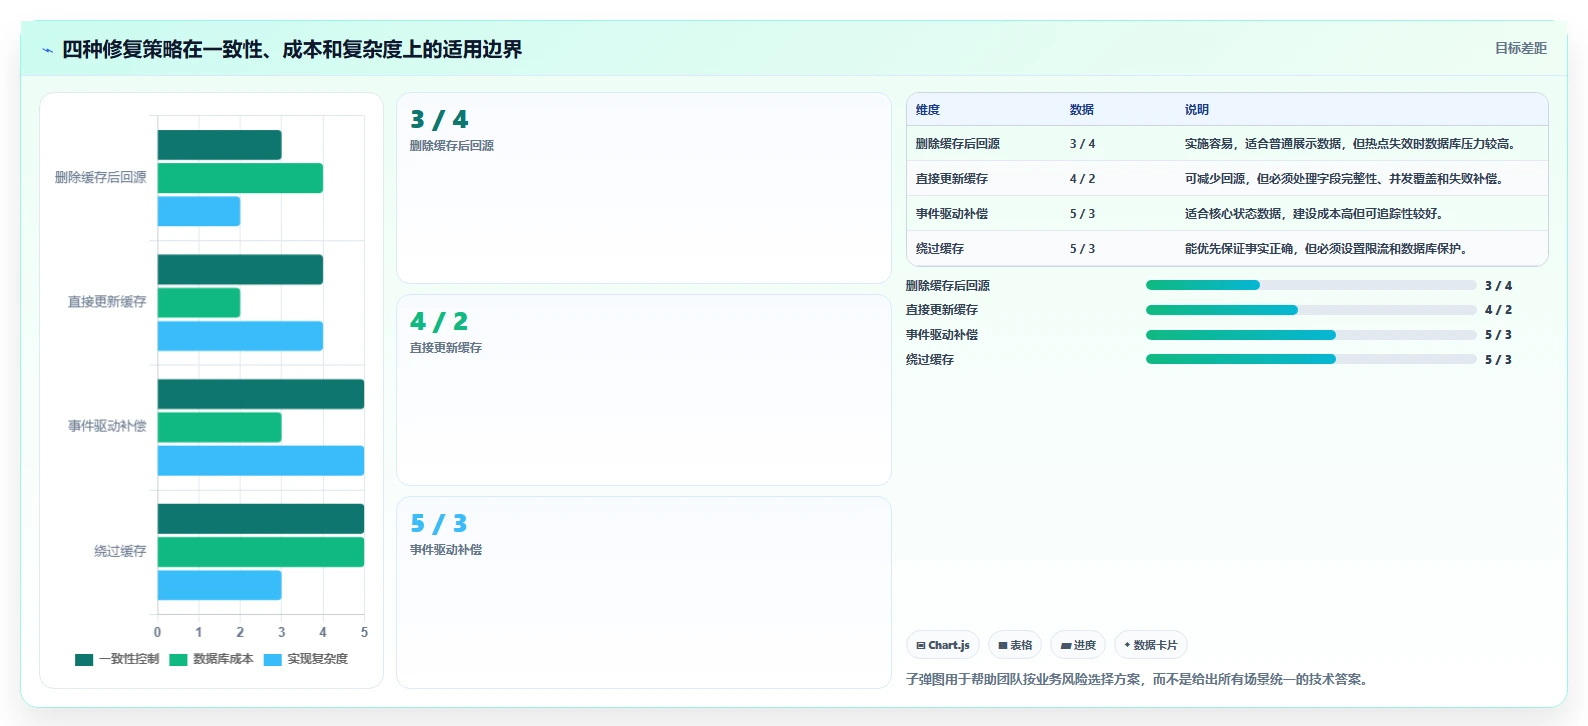Click the 可减少回源 description in the table
The width and height of the screenshot is (1588, 726).
click(1346, 179)
